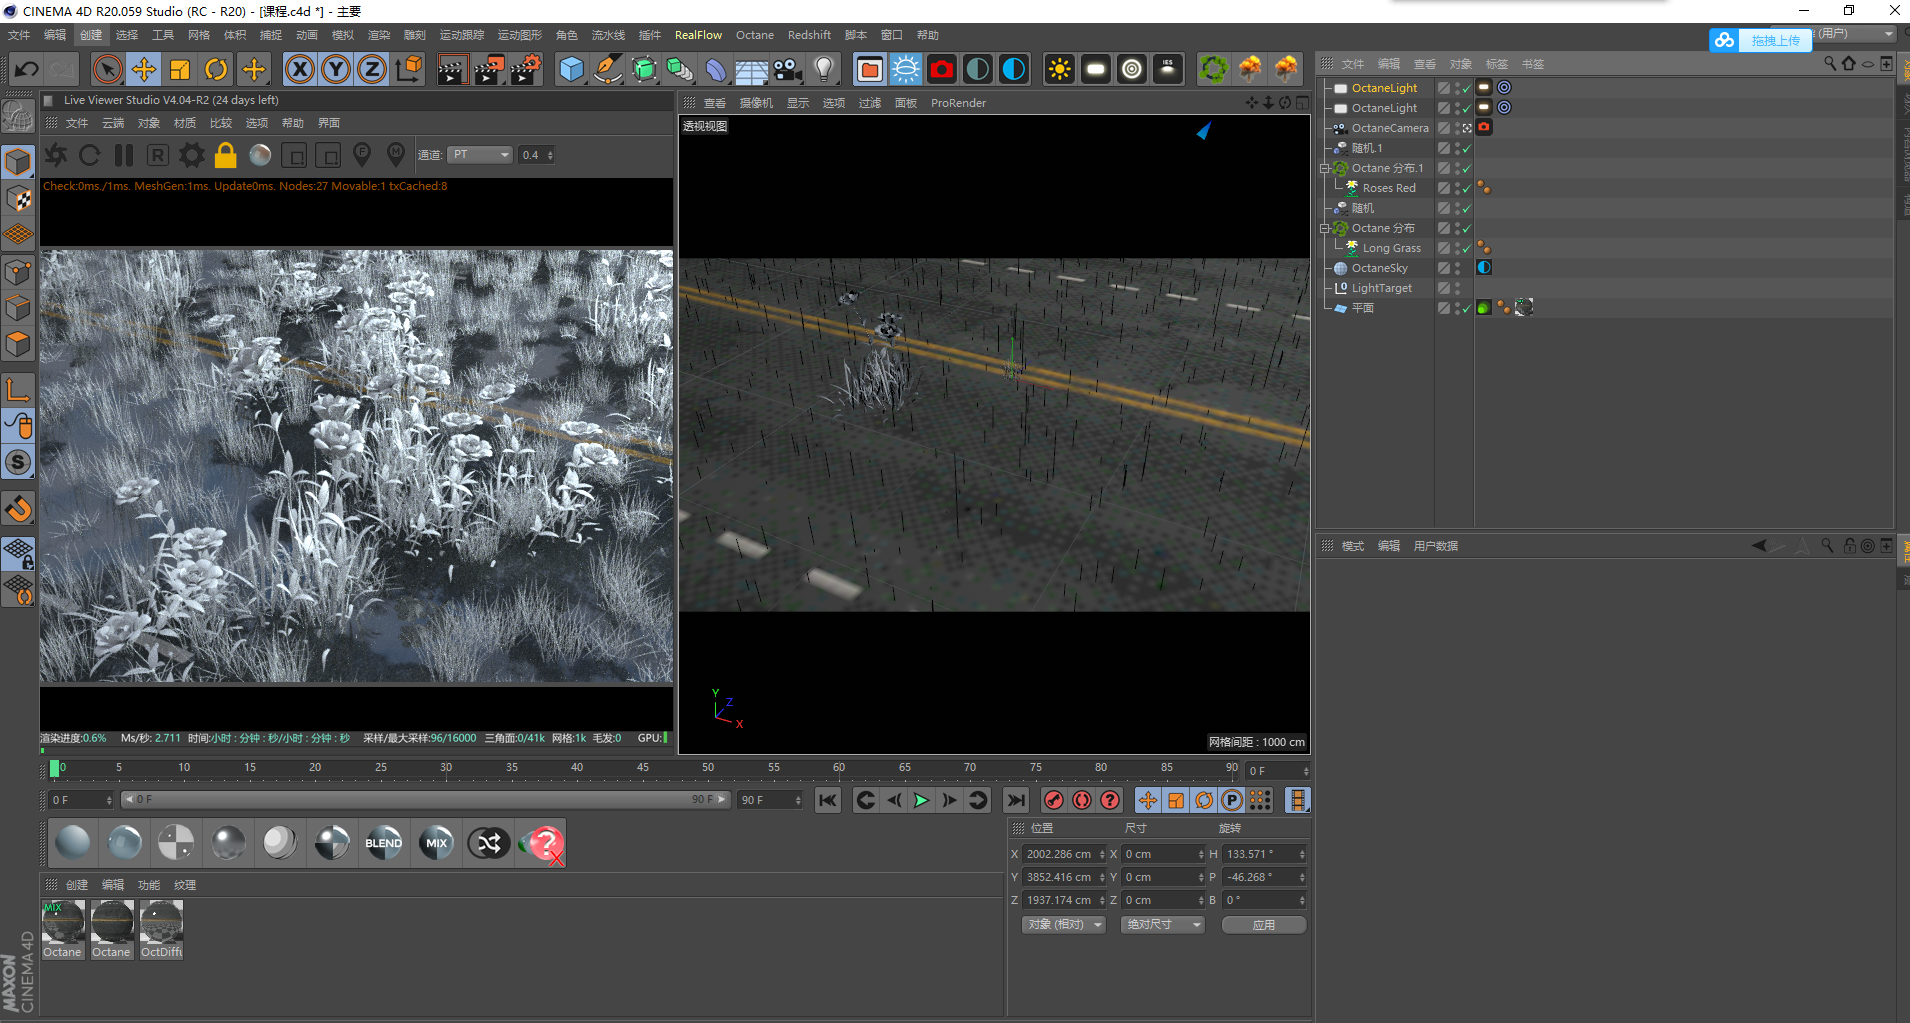Open the 对象 (相对) coordinate dropdown
This screenshot has width=1910, height=1023.
click(x=1064, y=925)
